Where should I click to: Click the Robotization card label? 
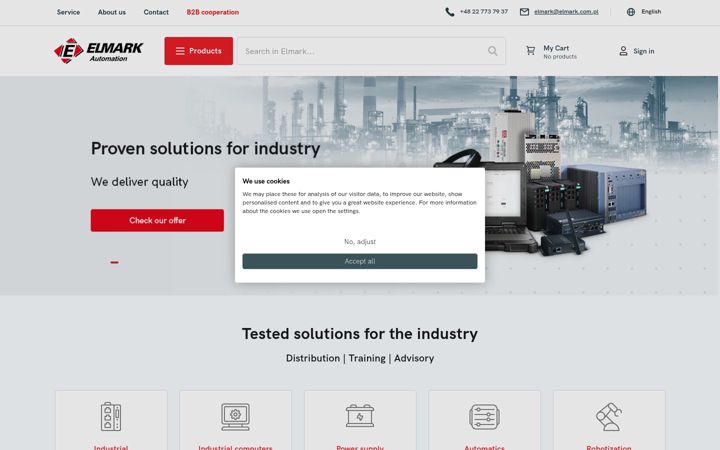point(609,447)
